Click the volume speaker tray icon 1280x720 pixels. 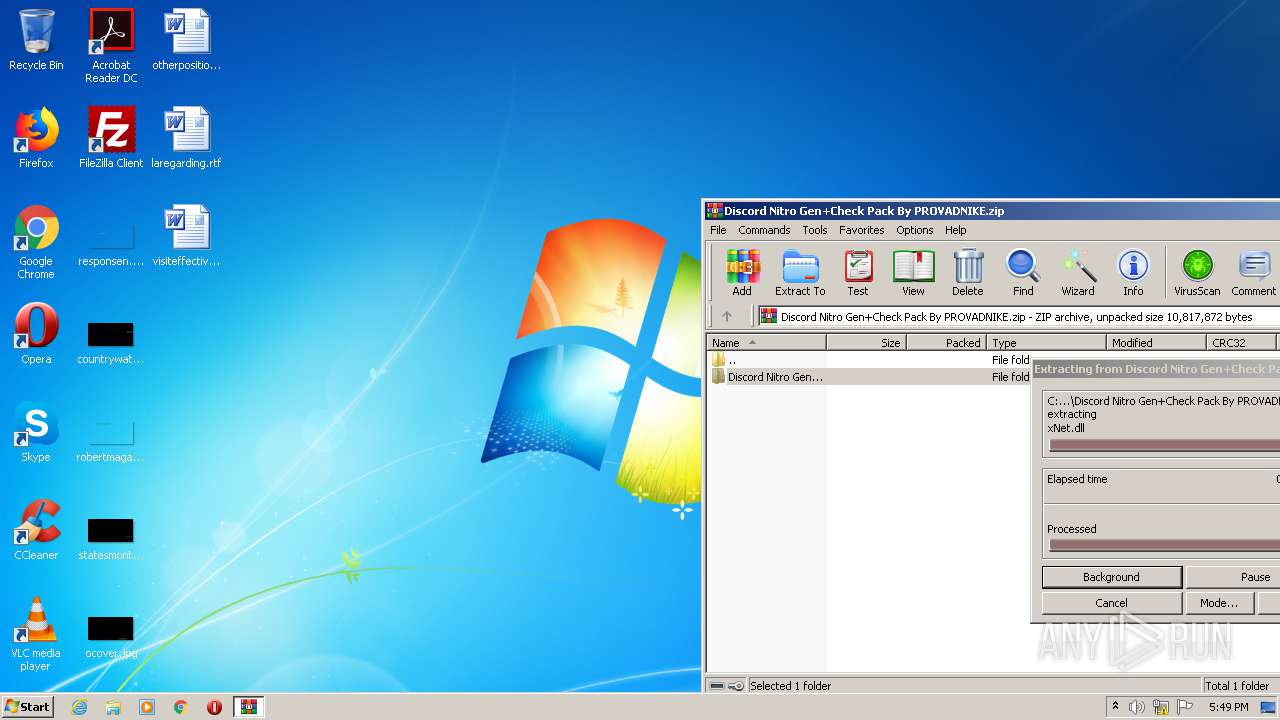1137,707
